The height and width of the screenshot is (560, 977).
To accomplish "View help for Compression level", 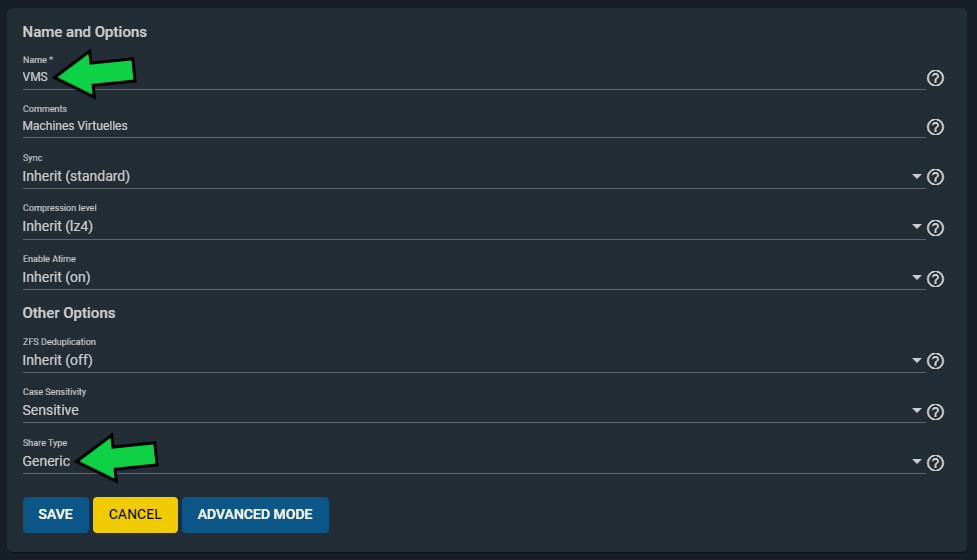I will tap(935, 228).
